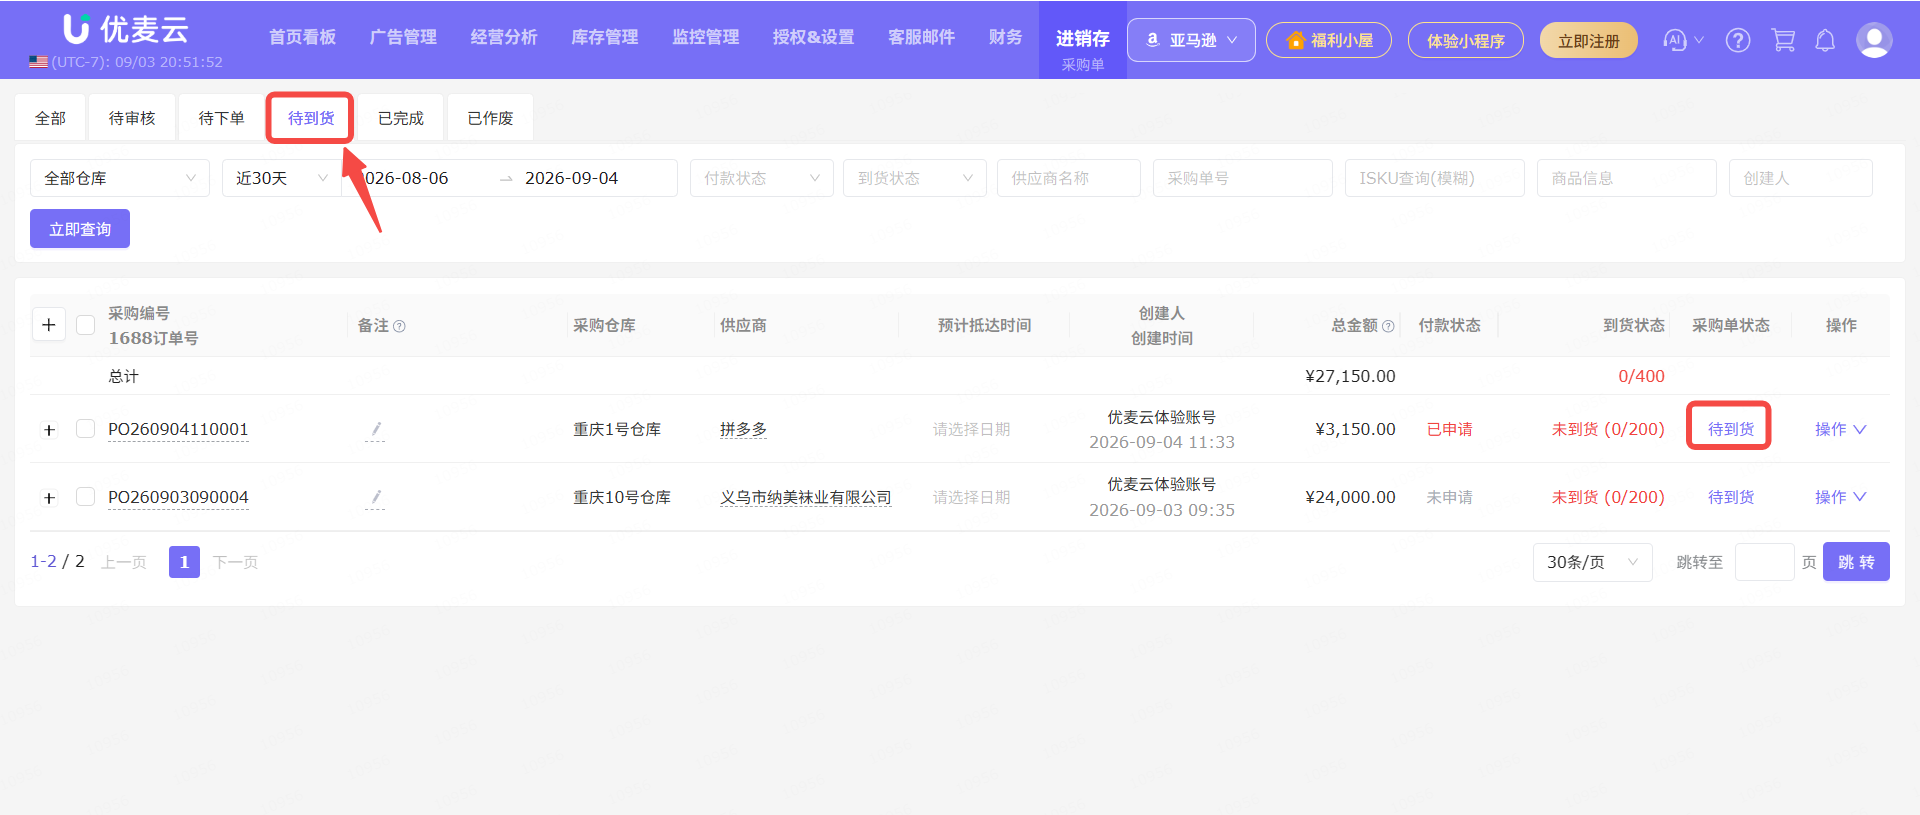Open the 经营分析 menu

(504, 37)
